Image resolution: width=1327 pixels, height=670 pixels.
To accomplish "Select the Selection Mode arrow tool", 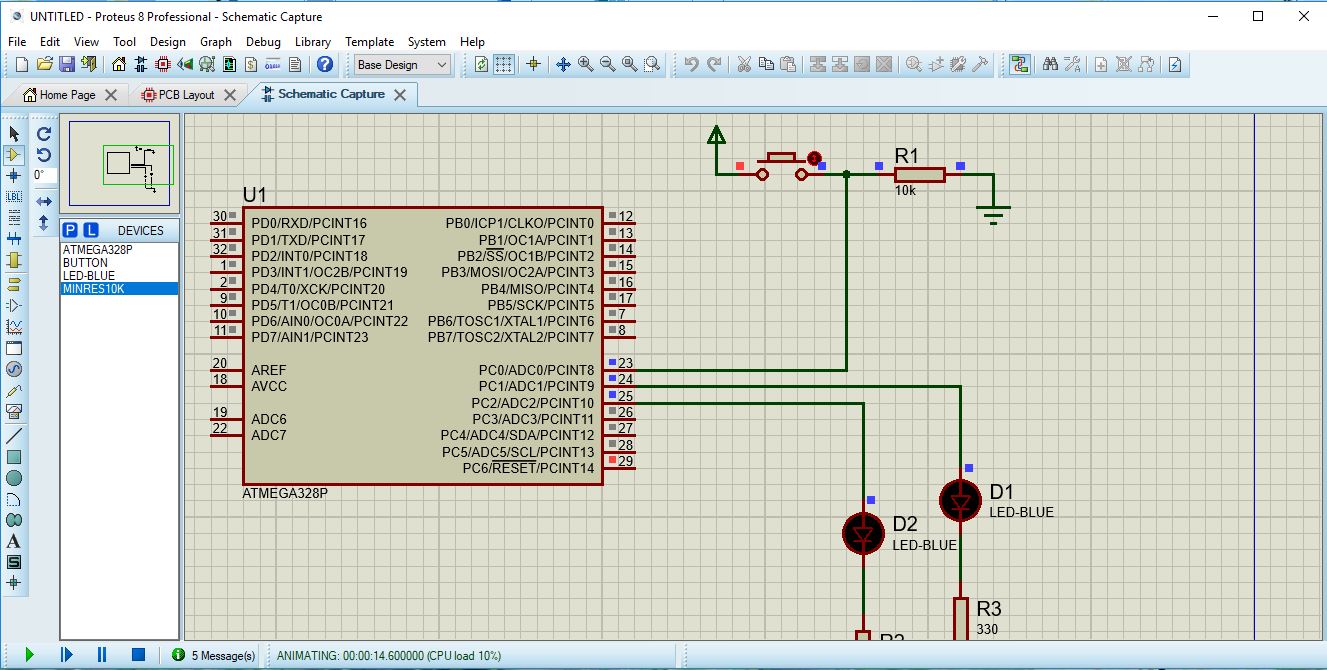I will point(14,133).
